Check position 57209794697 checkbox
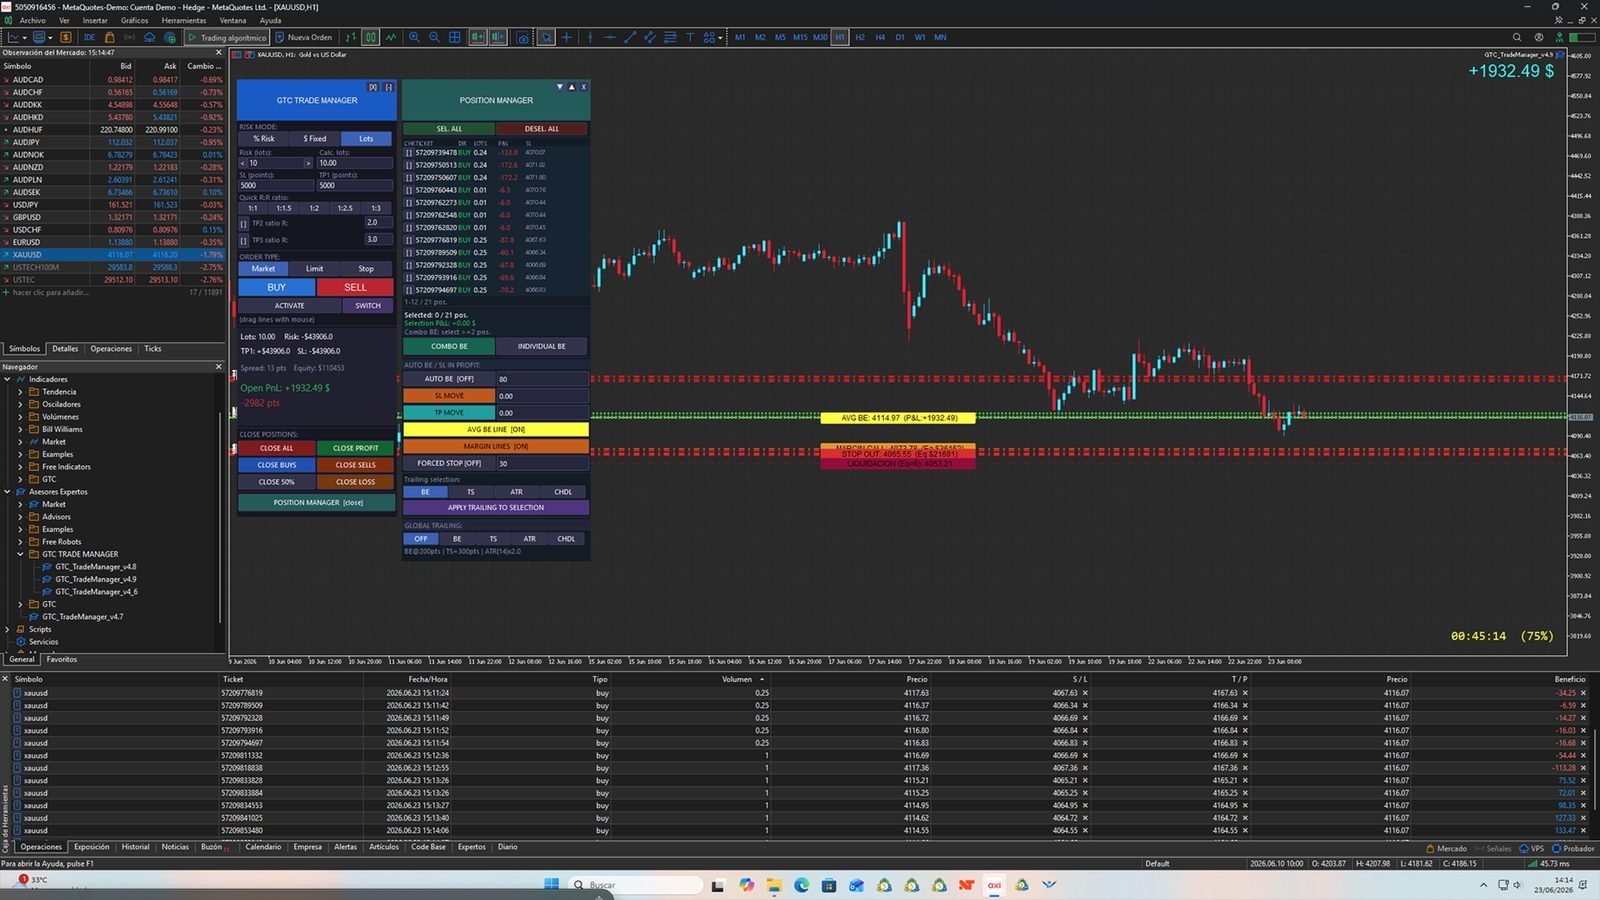1600x900 pixels. pyautogui.click(x=408, y=290)
